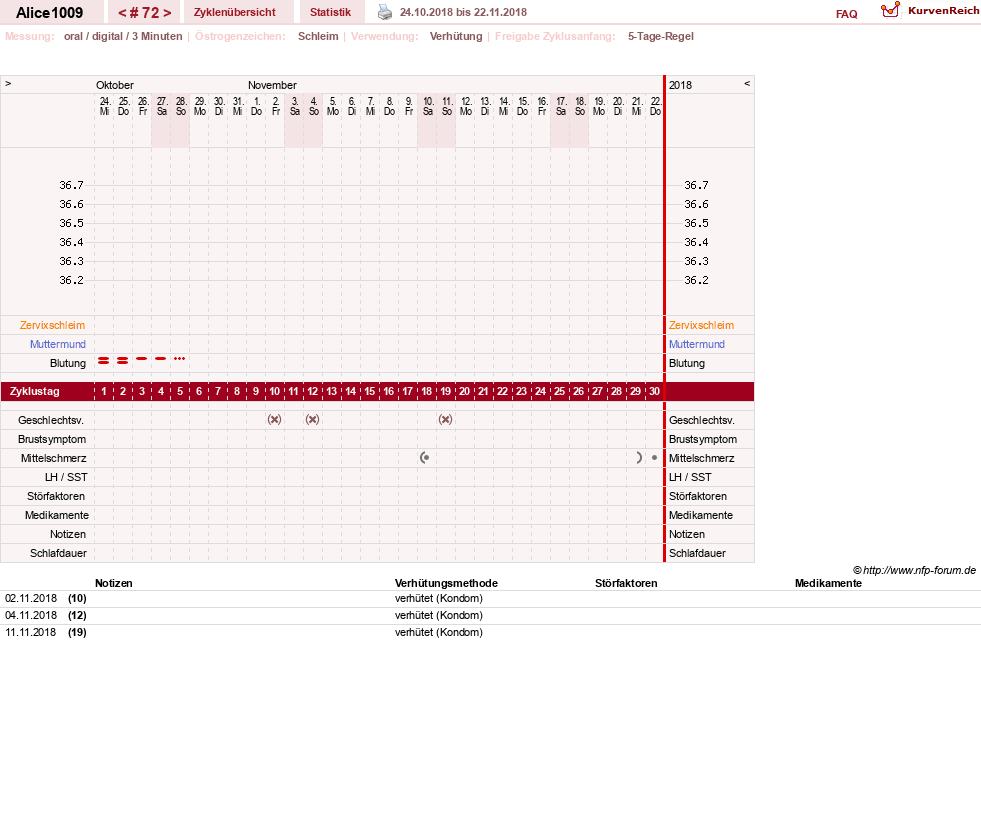Click intercourse marker on cycle day 12
The height and width of the screenshot is (822, 981).
coord(313,420)
